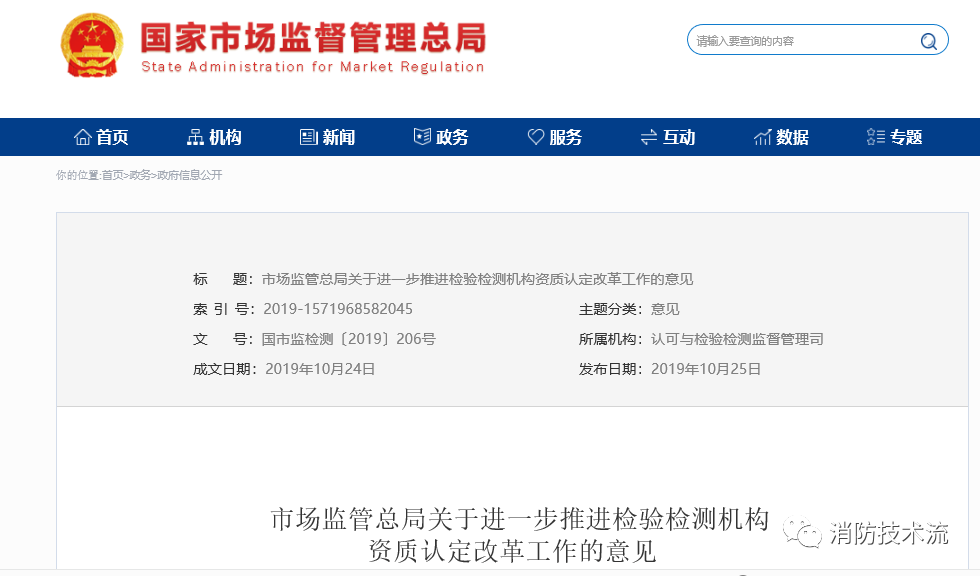The width and height of the screenshot is (980, 576).
Task: Click the national emblem logo
Action: [x=92, y=47]
